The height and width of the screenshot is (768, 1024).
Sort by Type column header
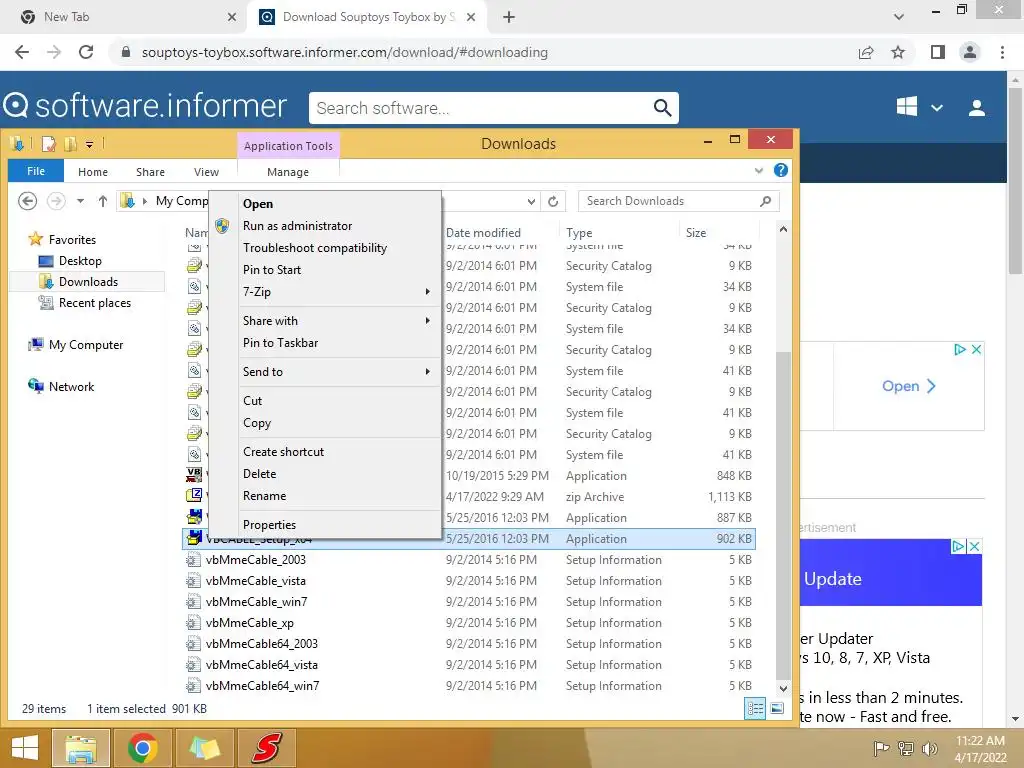coord(579,232)
